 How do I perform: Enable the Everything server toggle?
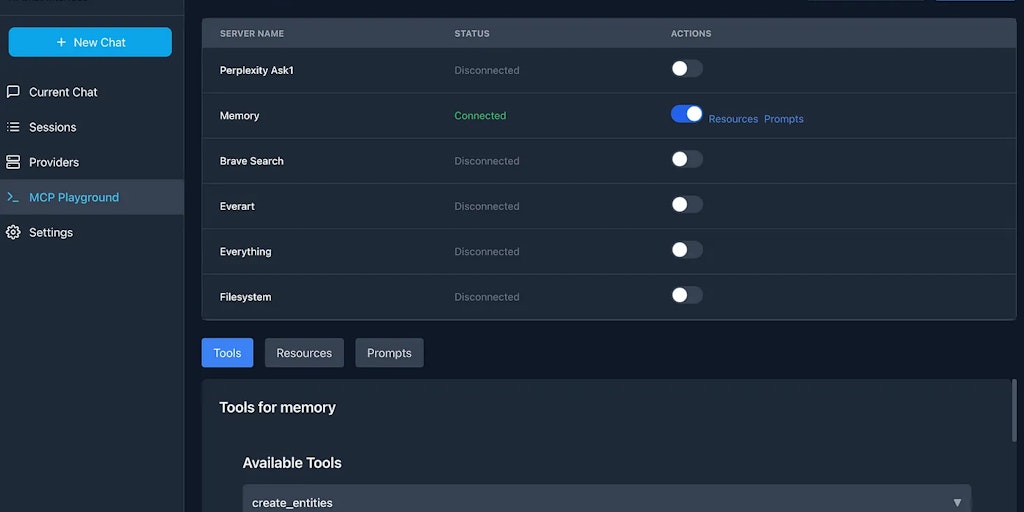[686, 250]
